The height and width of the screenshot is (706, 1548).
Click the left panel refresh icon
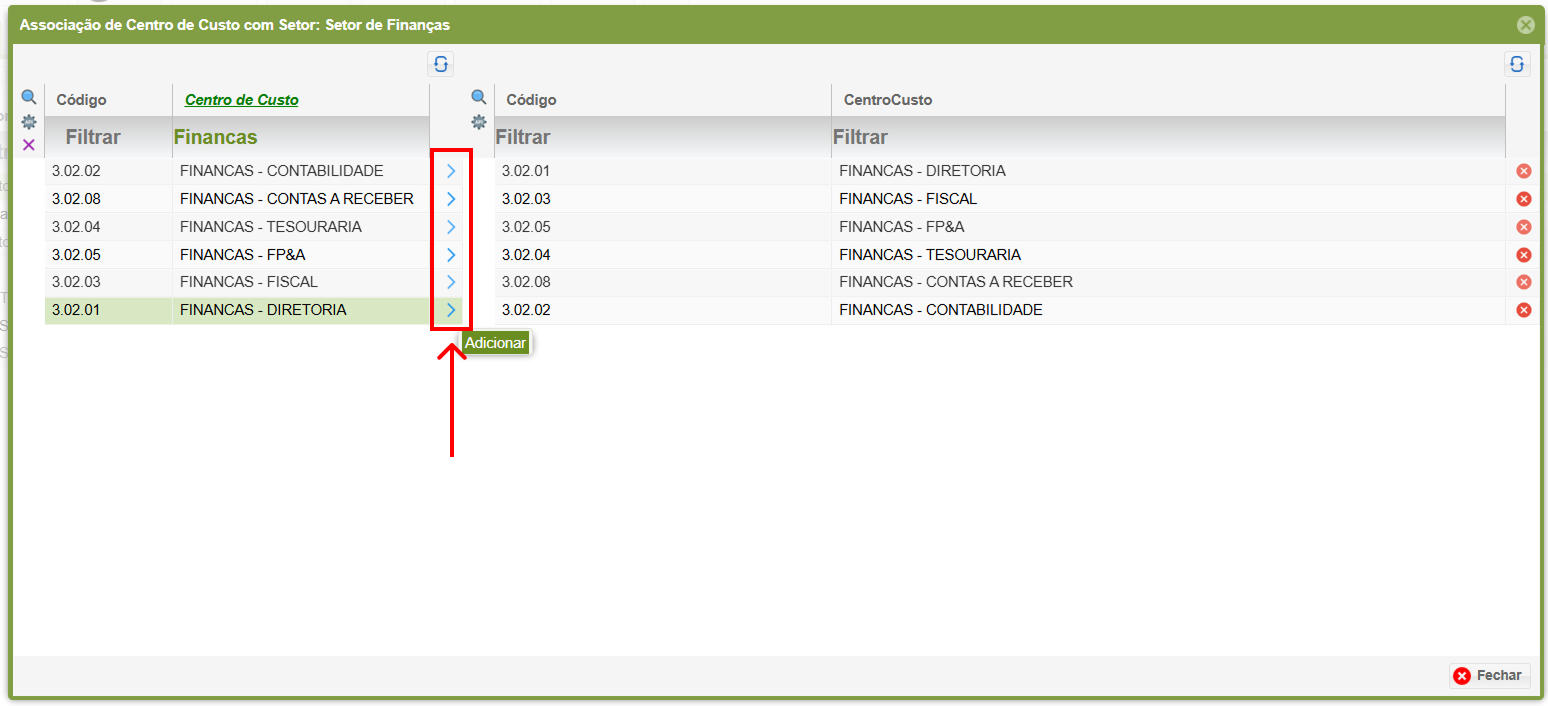[440, 64]
